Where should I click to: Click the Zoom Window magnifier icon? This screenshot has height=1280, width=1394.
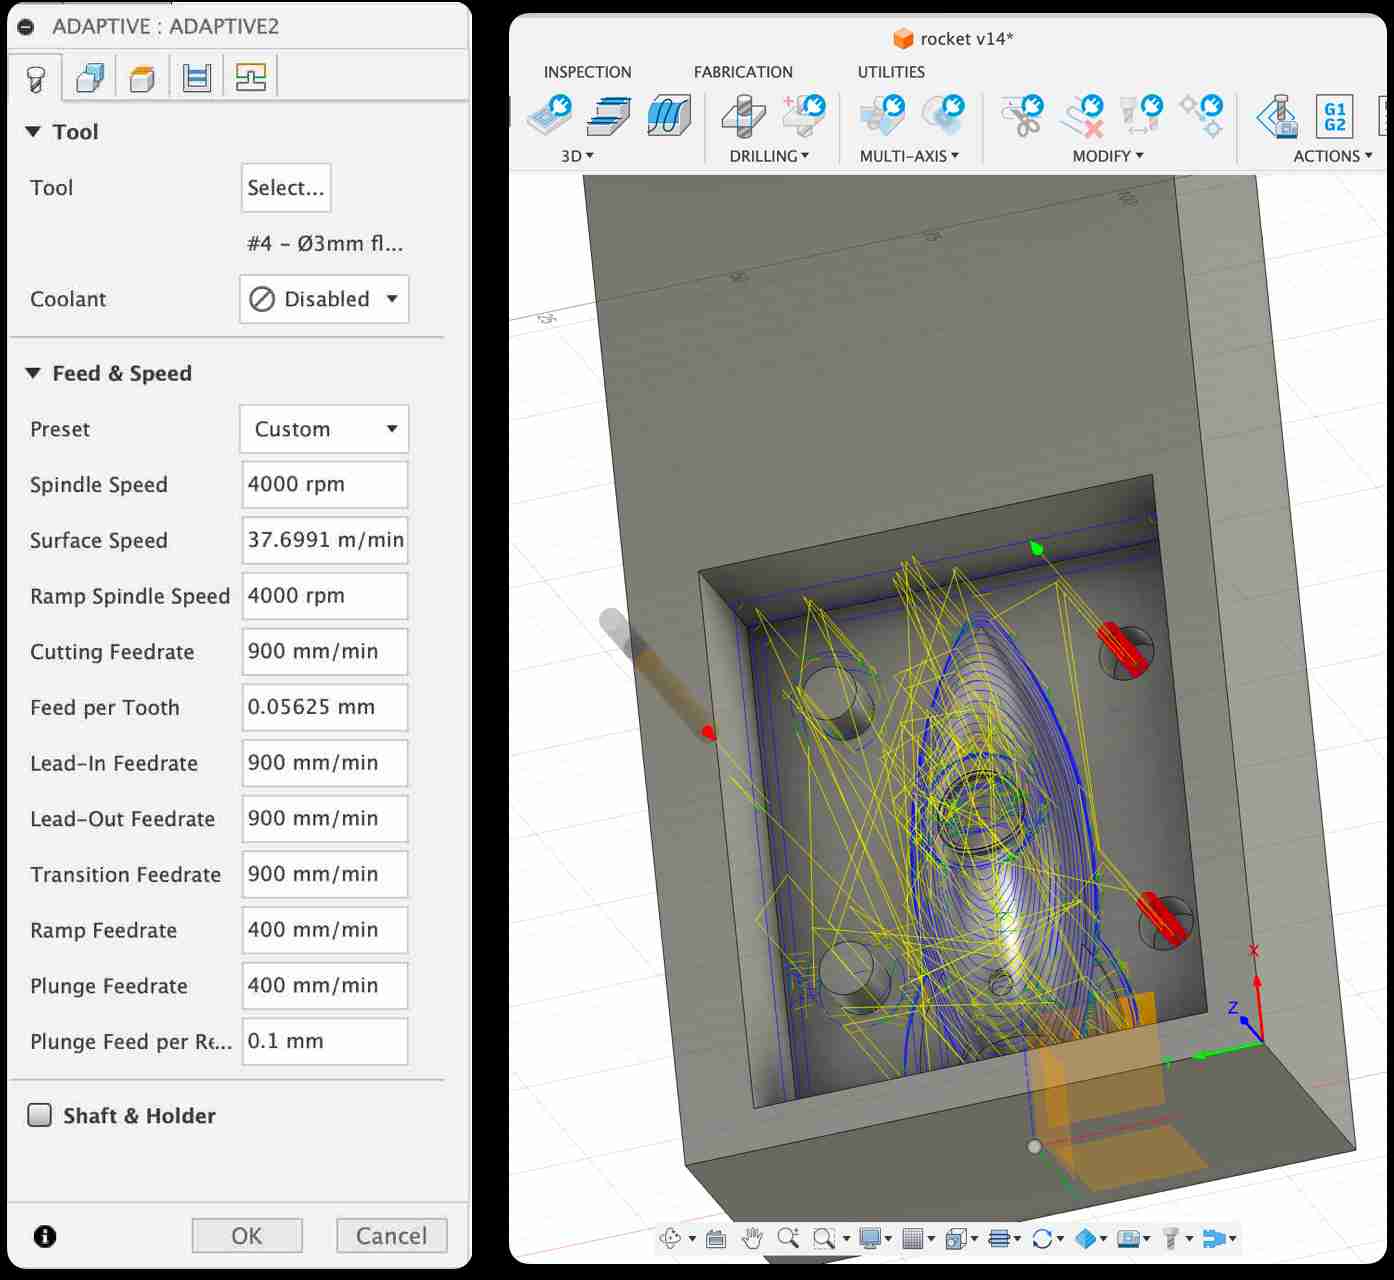[824, 1238]
